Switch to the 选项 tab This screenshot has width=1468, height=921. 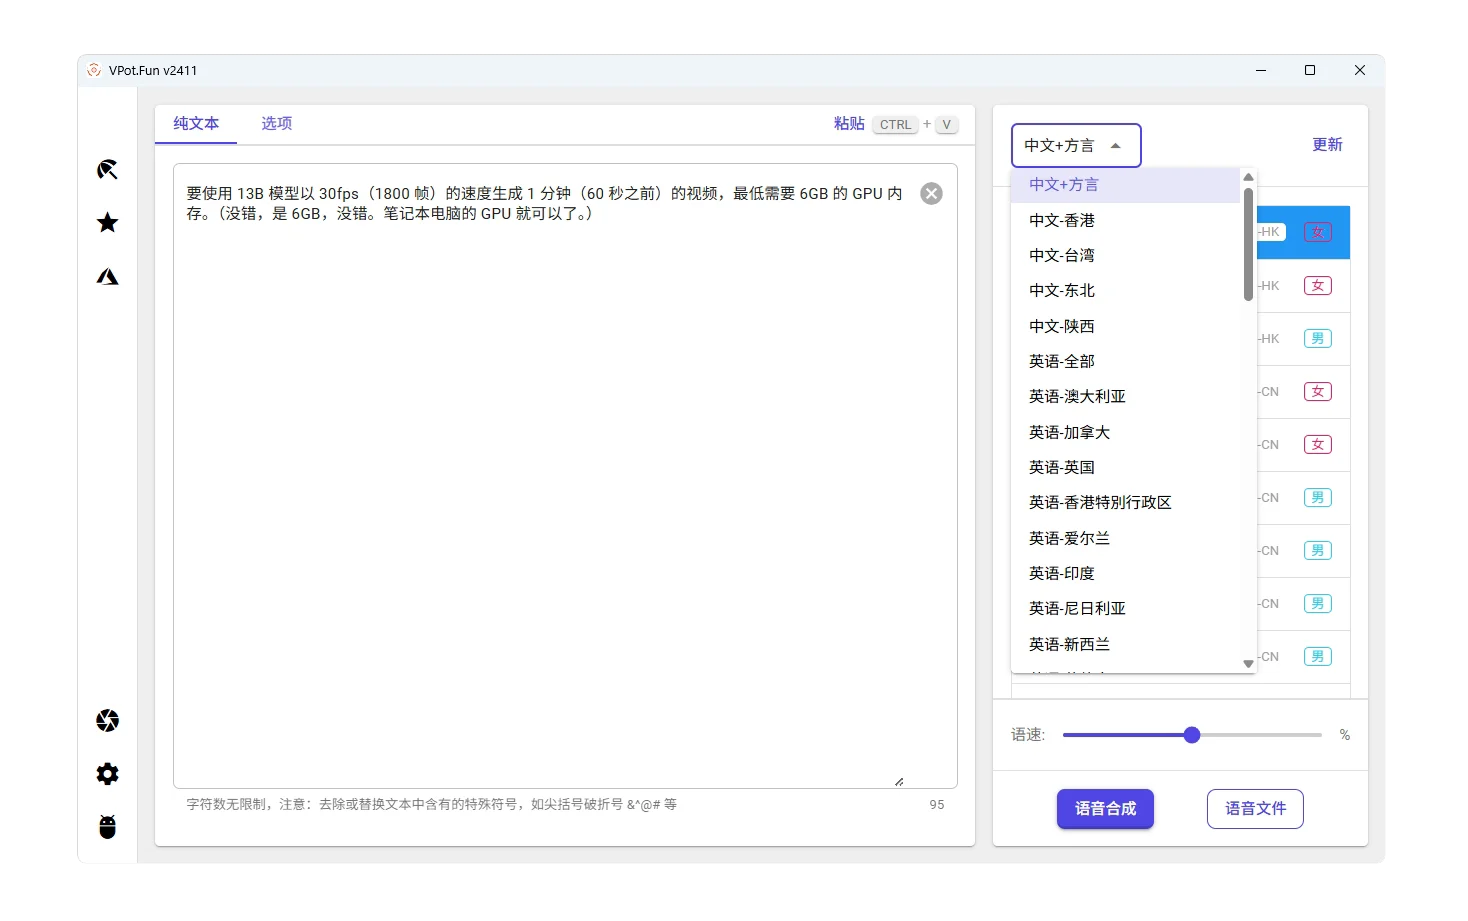[x=277, y=124]
